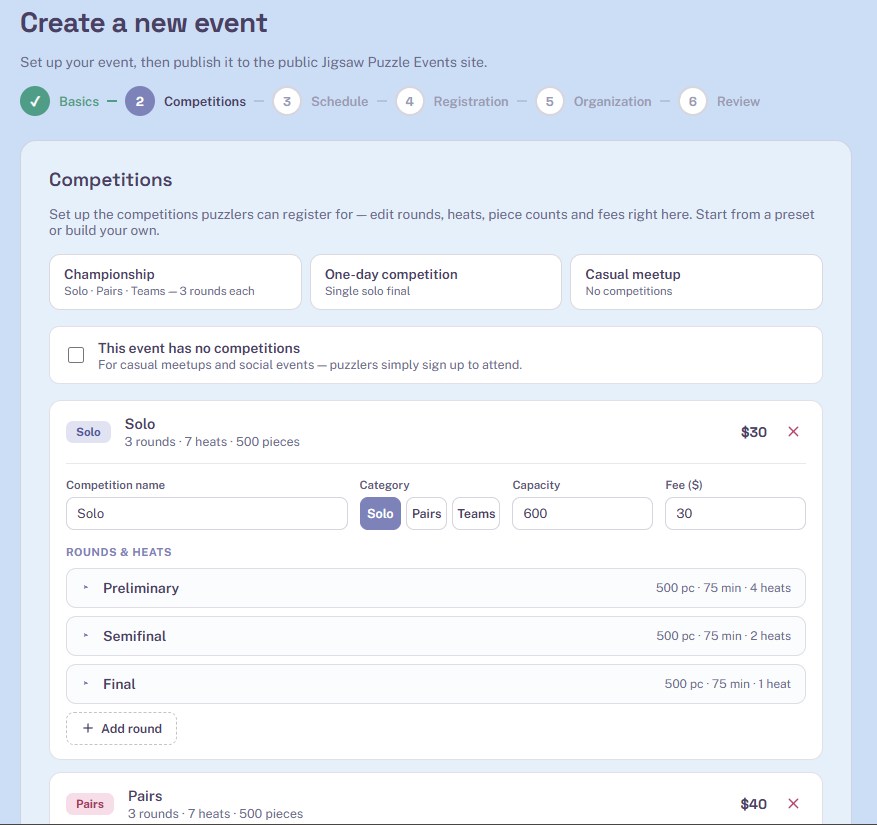The height and width of the screenshot is (825, 877).
Task: Apply the Championship preset
Action: (175, 282)
